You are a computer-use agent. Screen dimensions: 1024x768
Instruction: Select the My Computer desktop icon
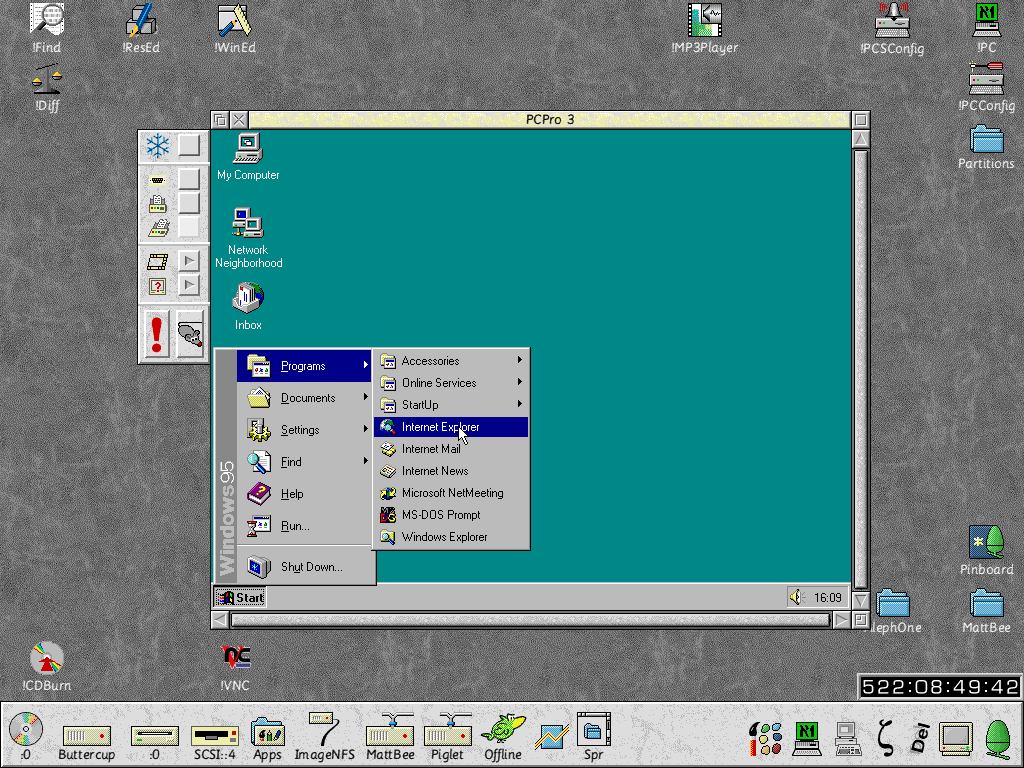click(x=248, y=157)
